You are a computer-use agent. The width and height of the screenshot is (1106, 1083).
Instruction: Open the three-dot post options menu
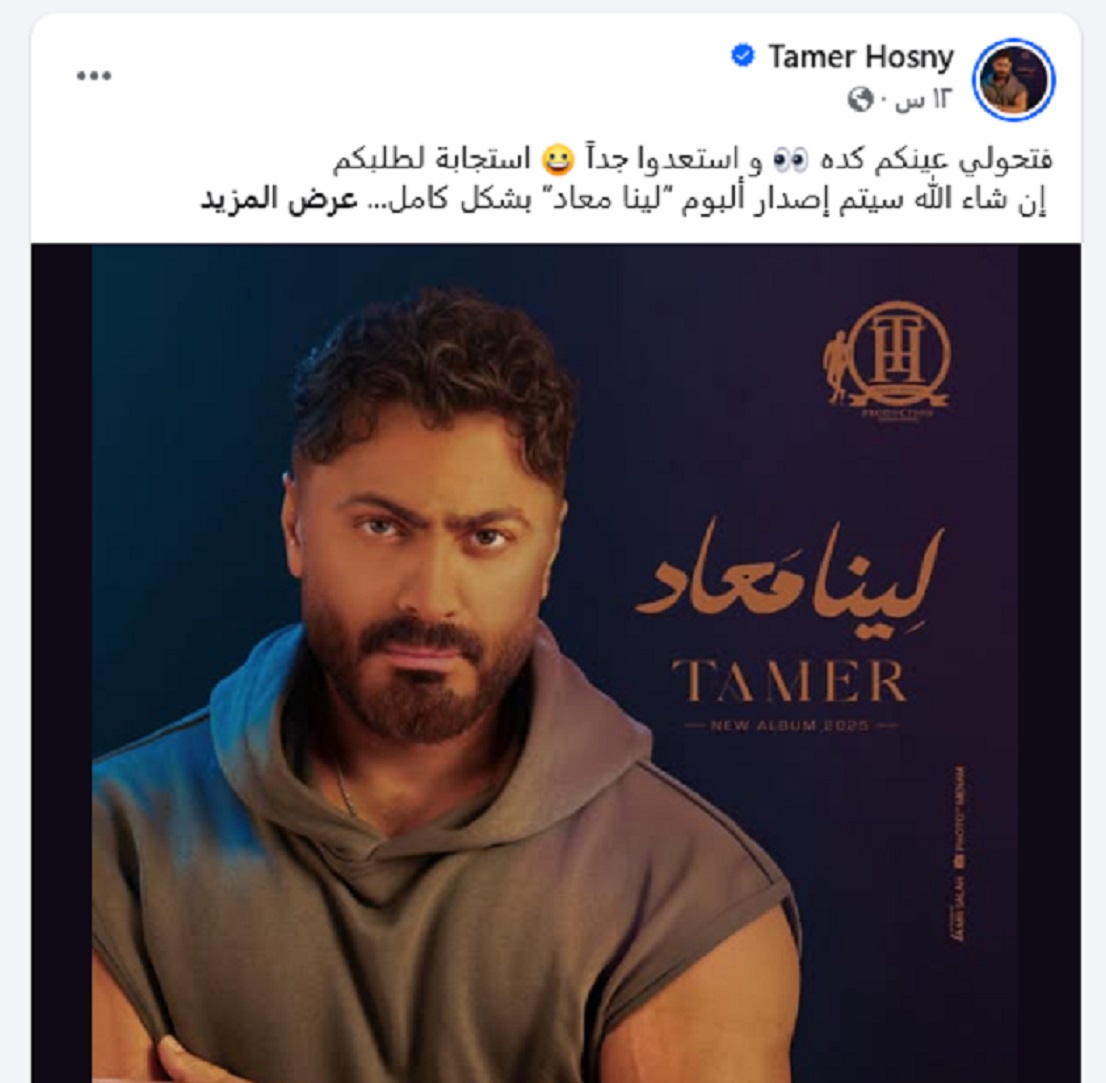click(x=94, y=75)
